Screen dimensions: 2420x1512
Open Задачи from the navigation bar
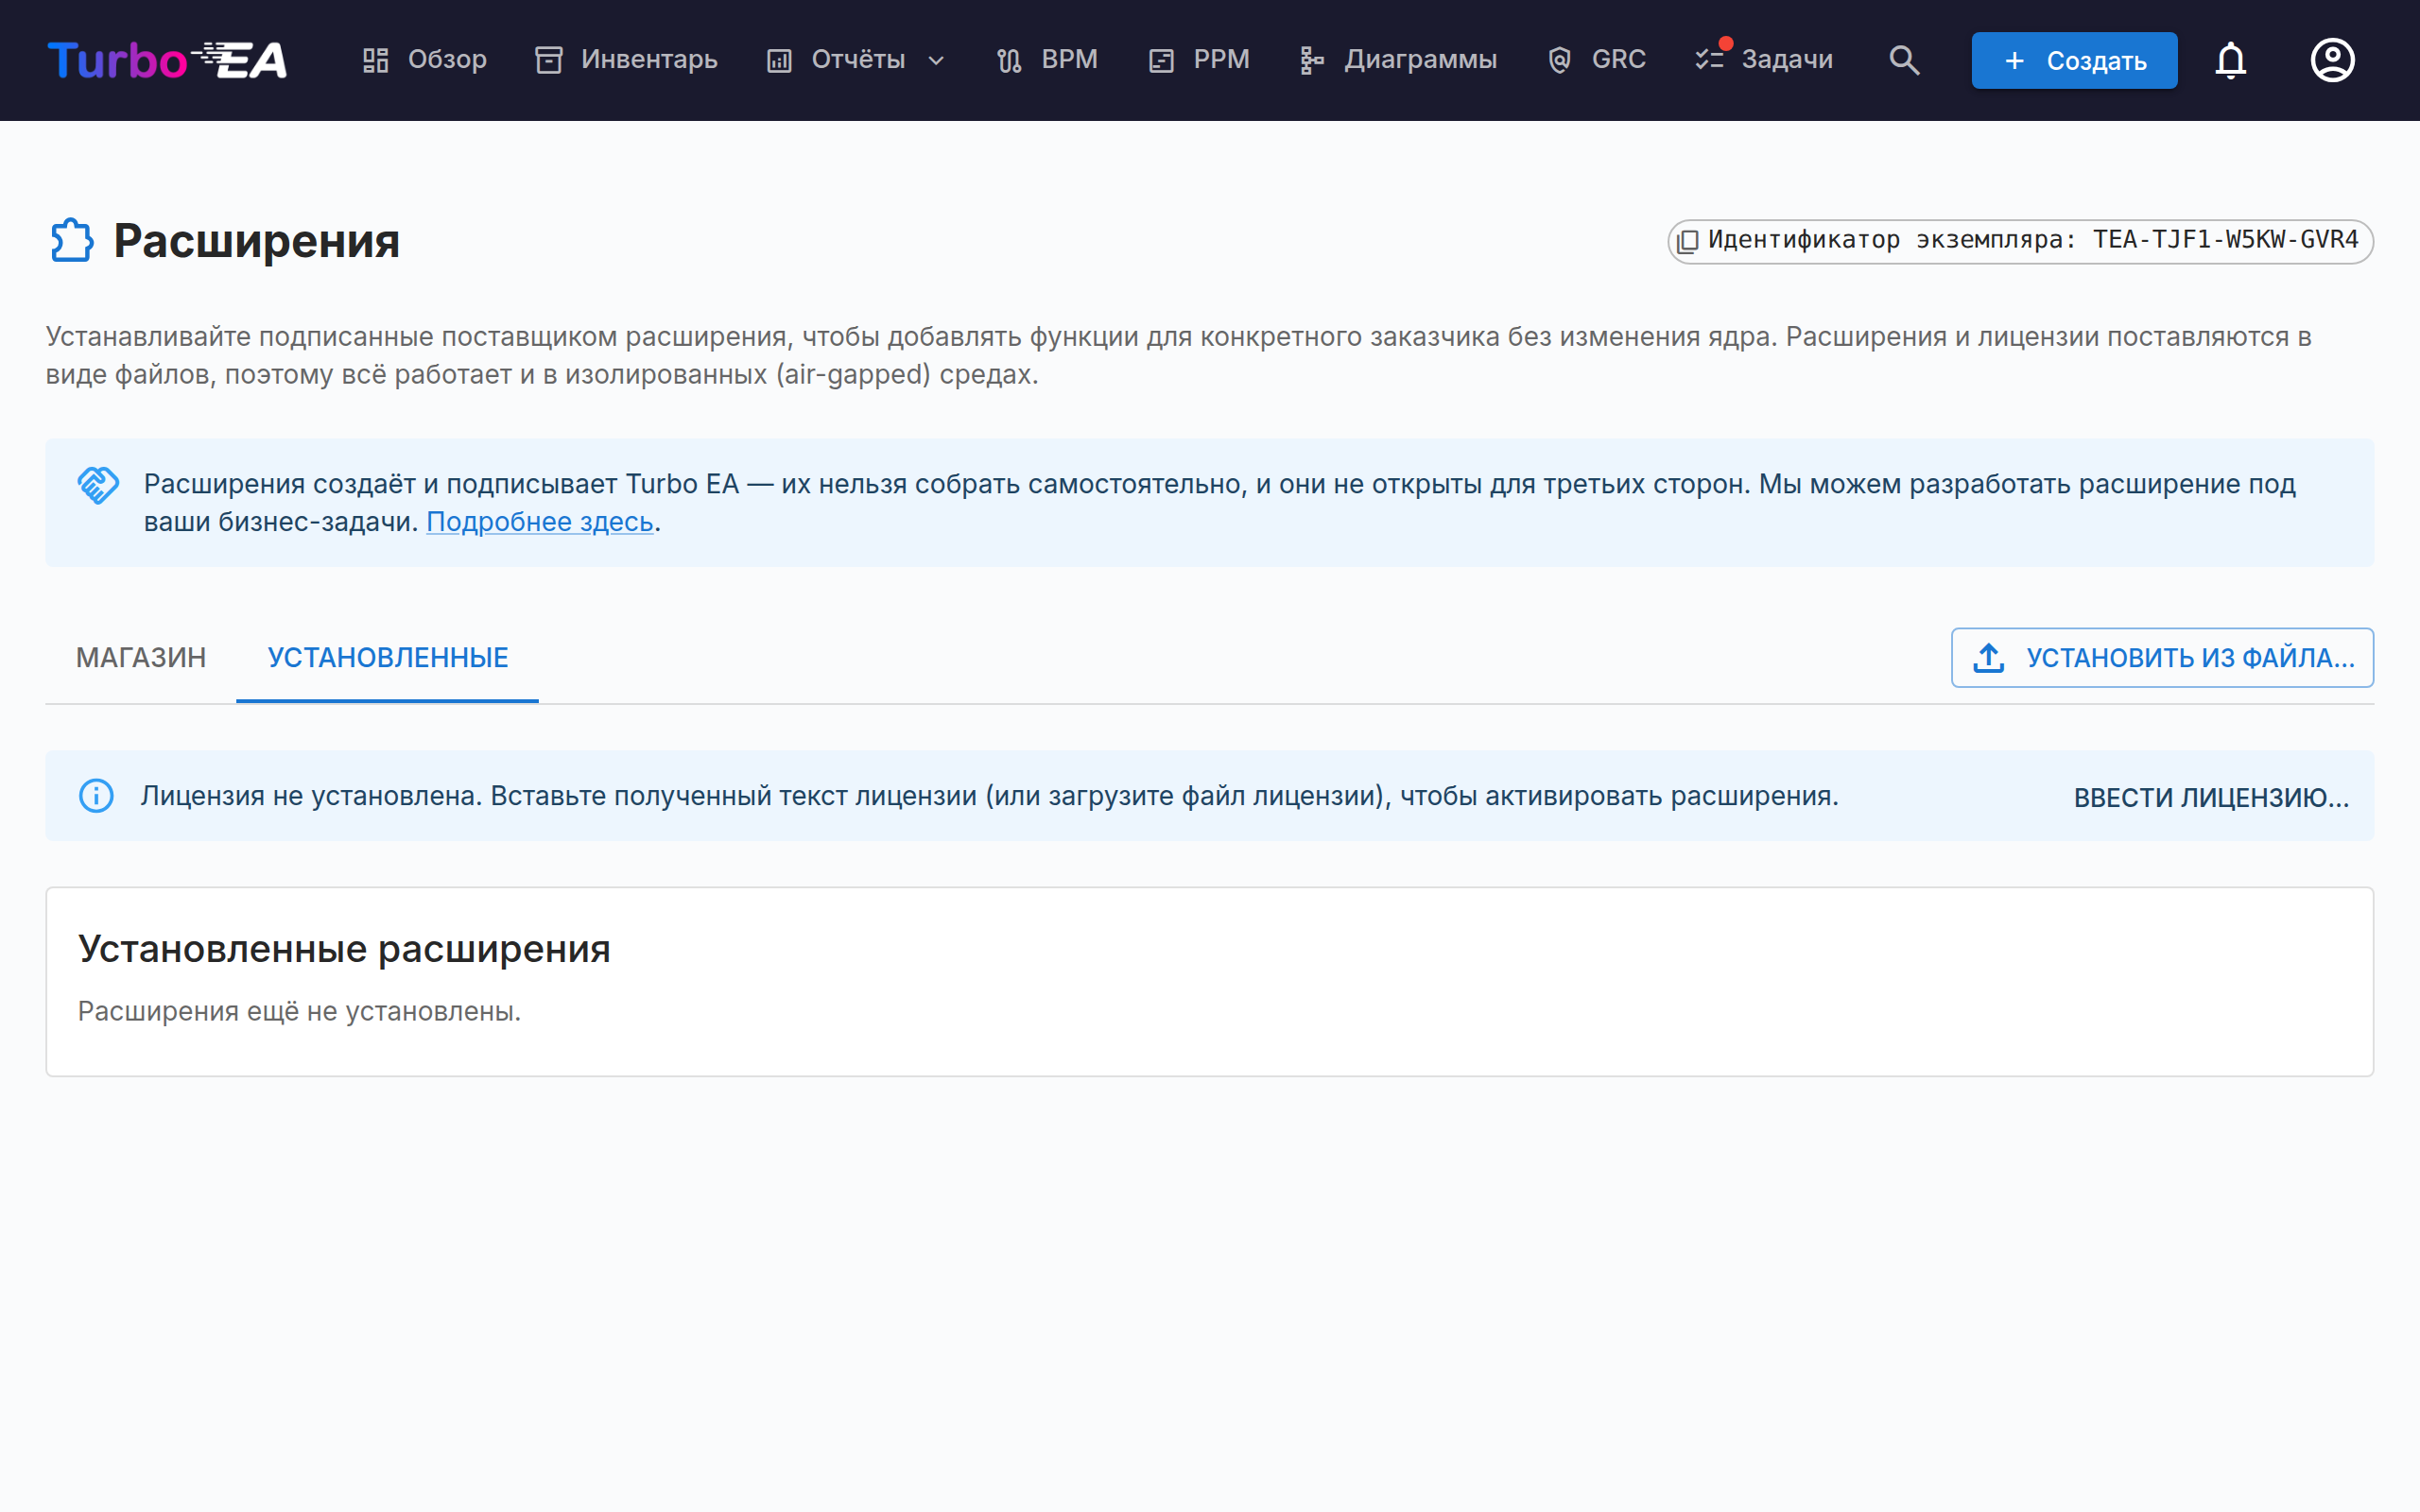[x=1765, y=60]
